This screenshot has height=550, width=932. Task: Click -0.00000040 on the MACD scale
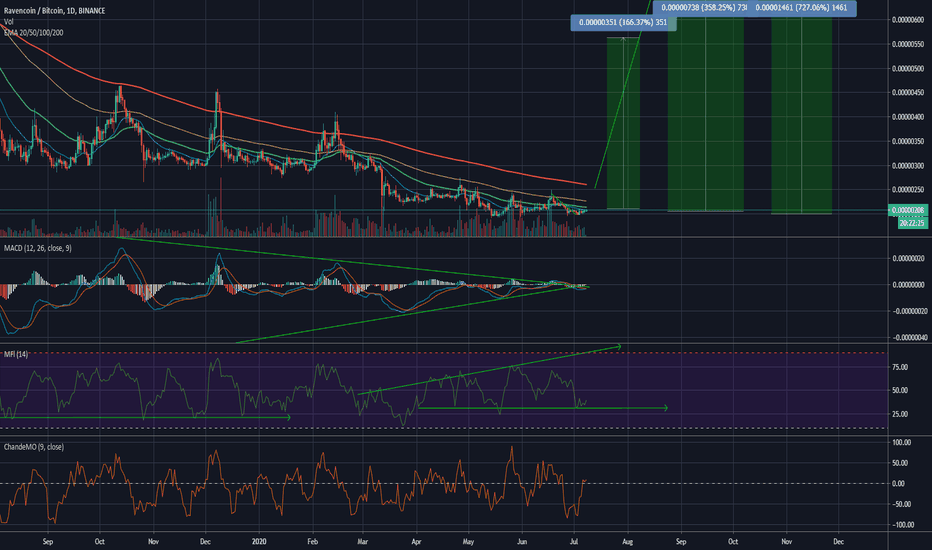pyautogui.click(x=908, y=338)
